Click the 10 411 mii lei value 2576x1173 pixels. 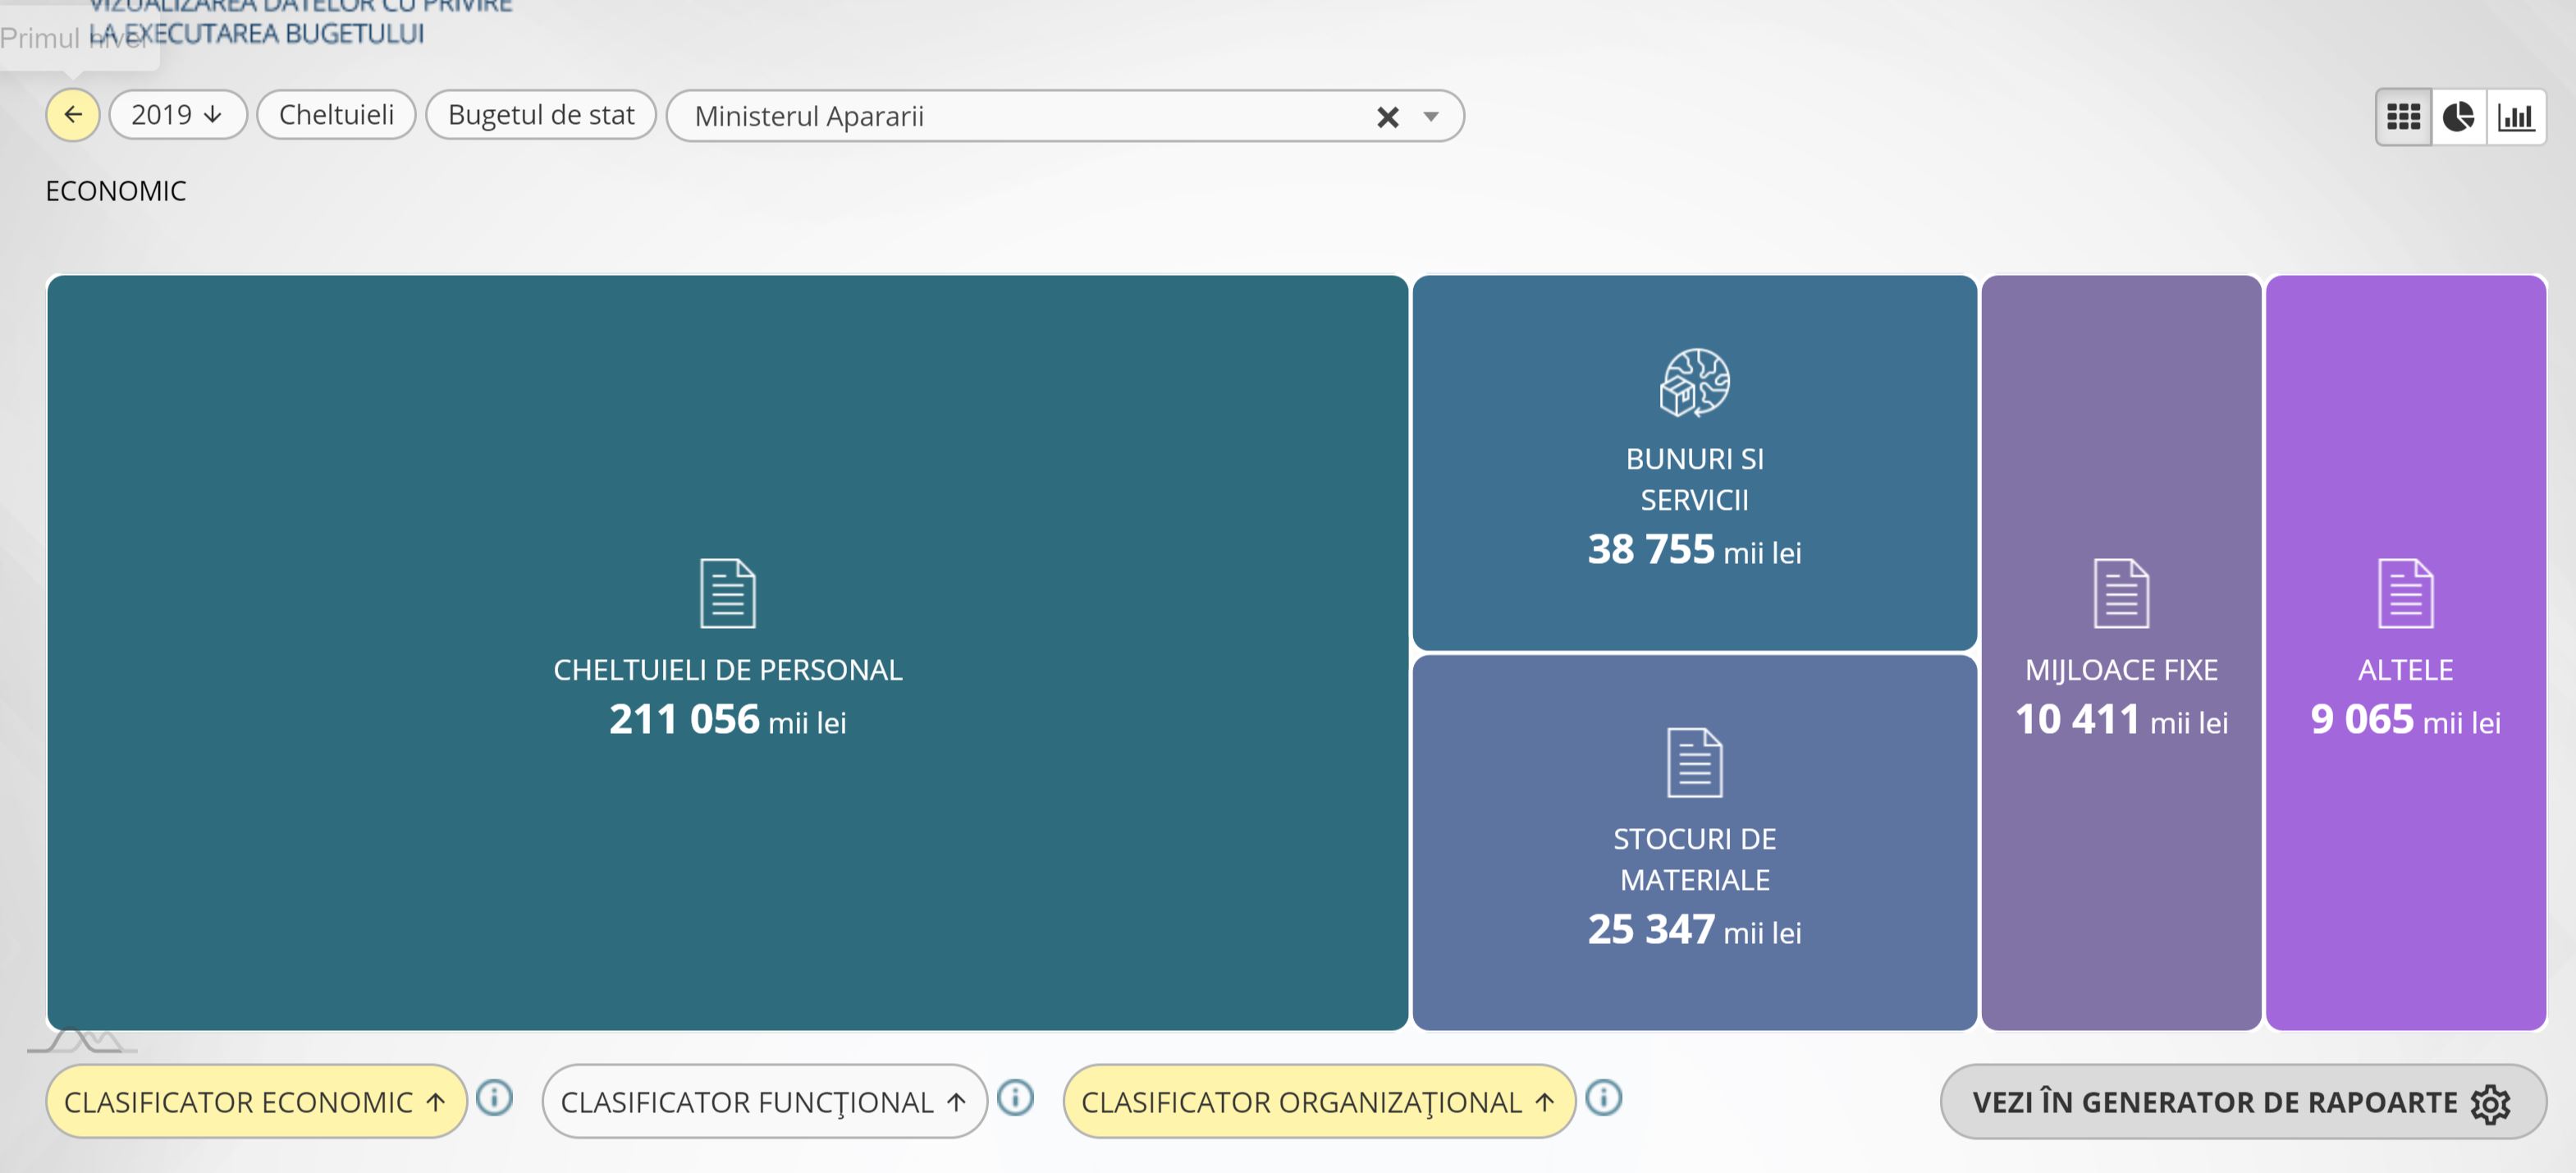pos(2121,720)
